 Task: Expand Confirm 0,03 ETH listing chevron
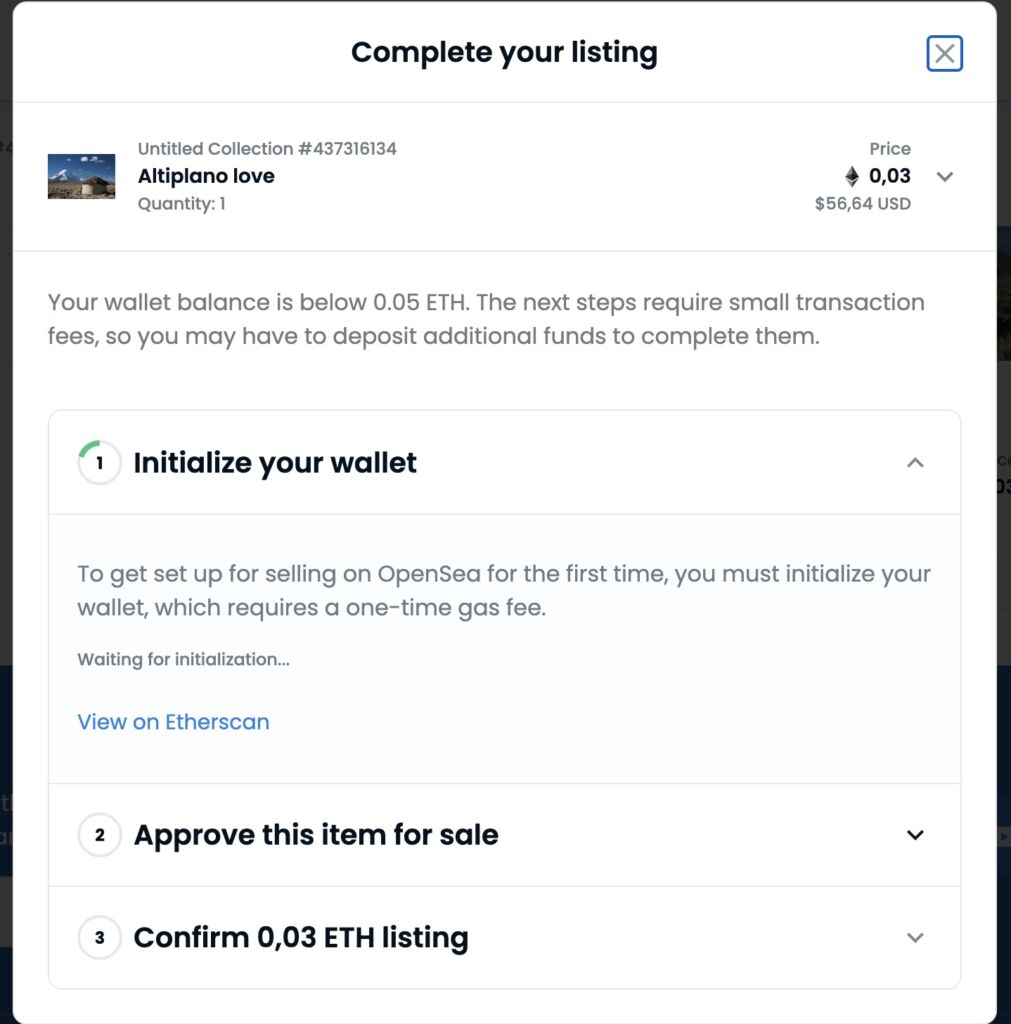tap(915, 938)
